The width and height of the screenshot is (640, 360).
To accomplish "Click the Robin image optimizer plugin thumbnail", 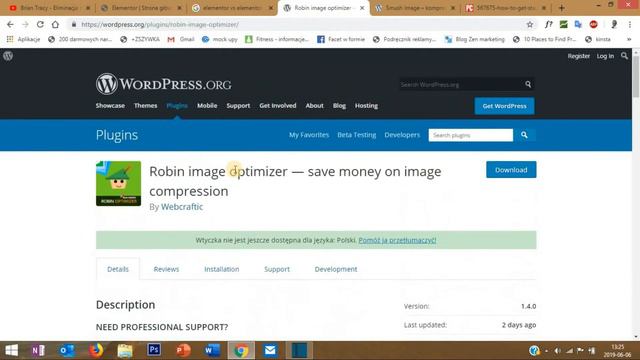I will pos(118,183).
